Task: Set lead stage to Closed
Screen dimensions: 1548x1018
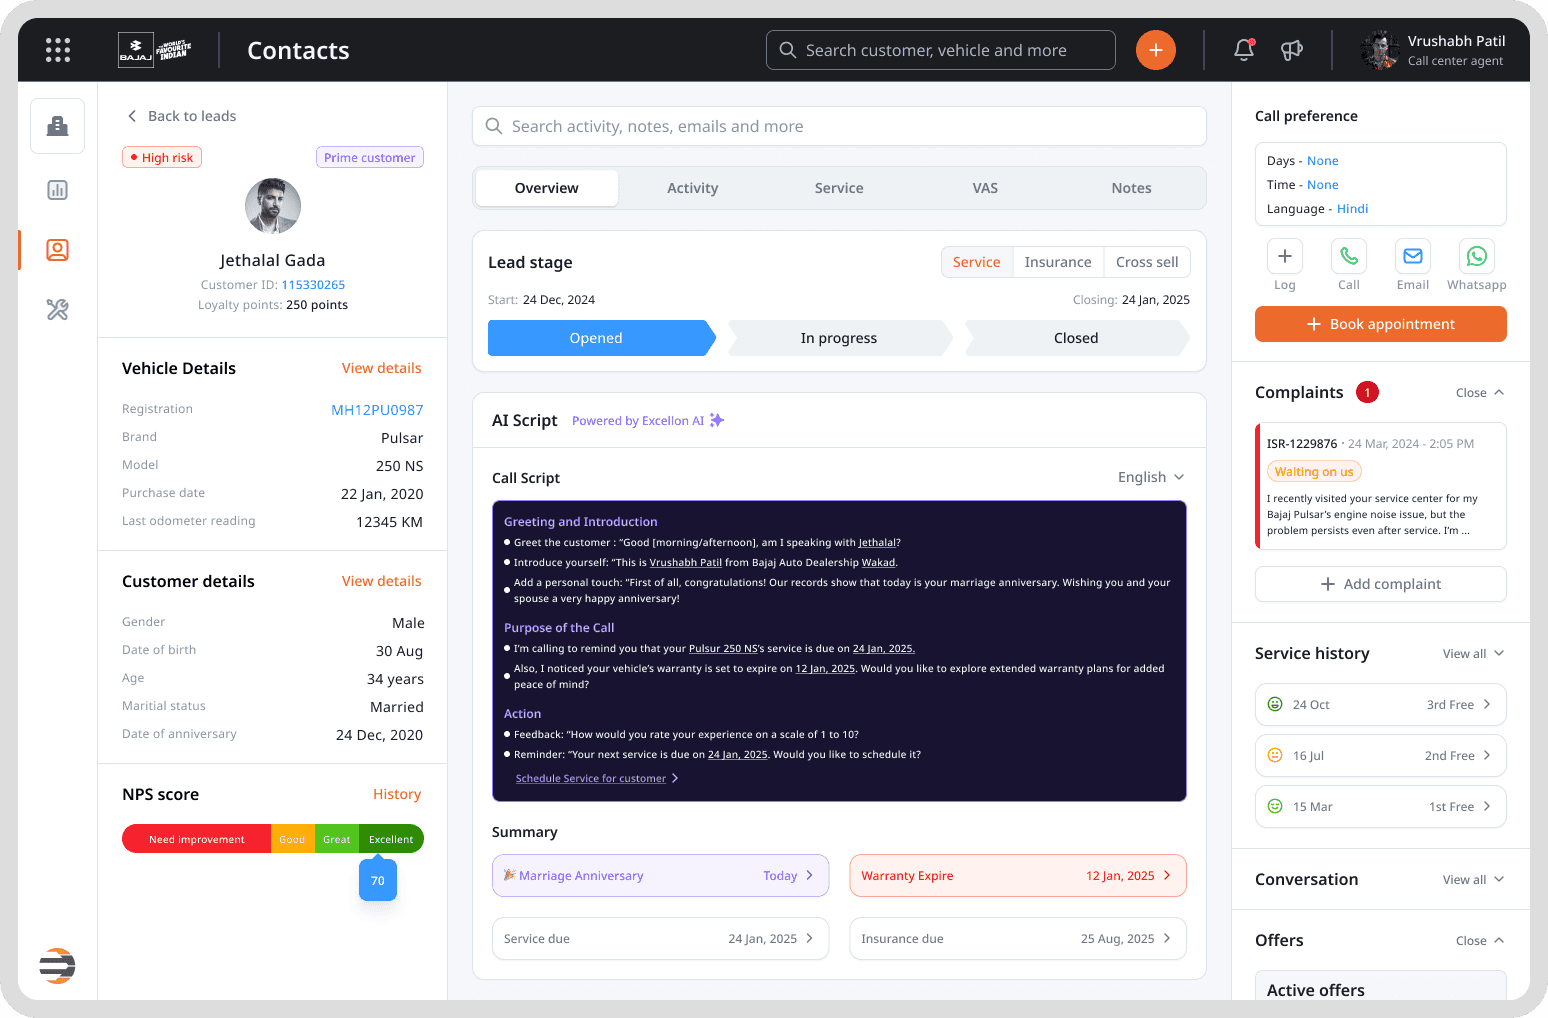Action: (1077, 338)
